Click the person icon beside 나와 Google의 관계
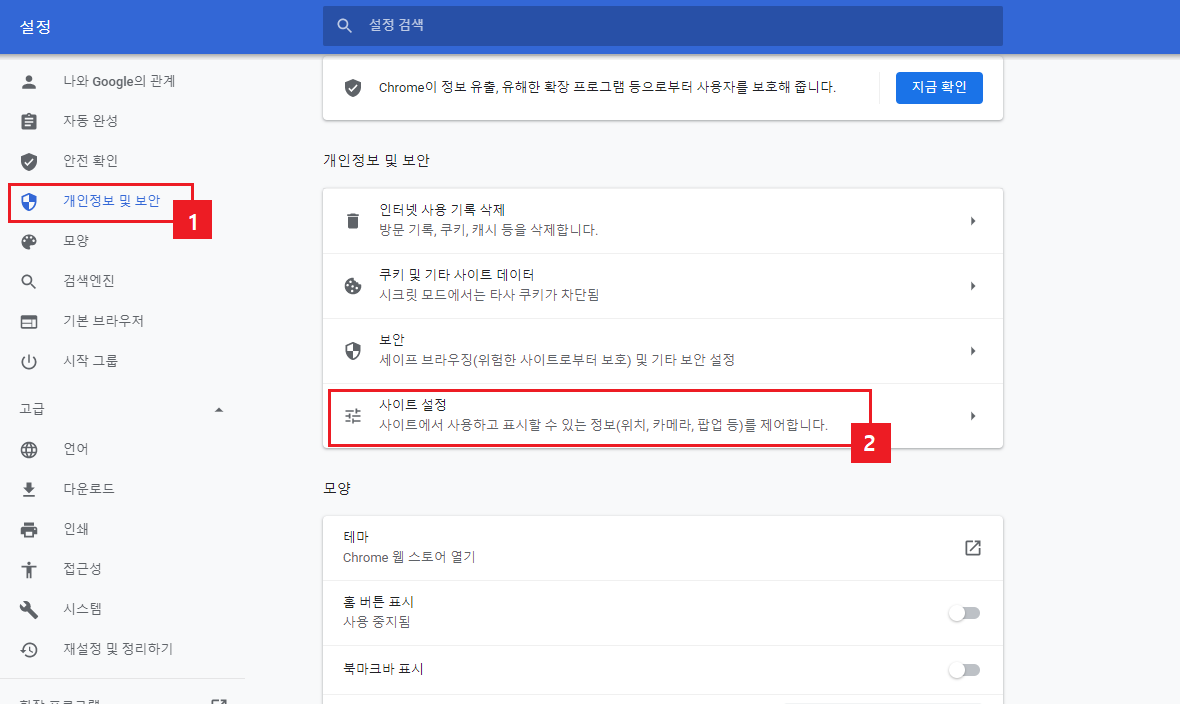 (x=29, y=82)
